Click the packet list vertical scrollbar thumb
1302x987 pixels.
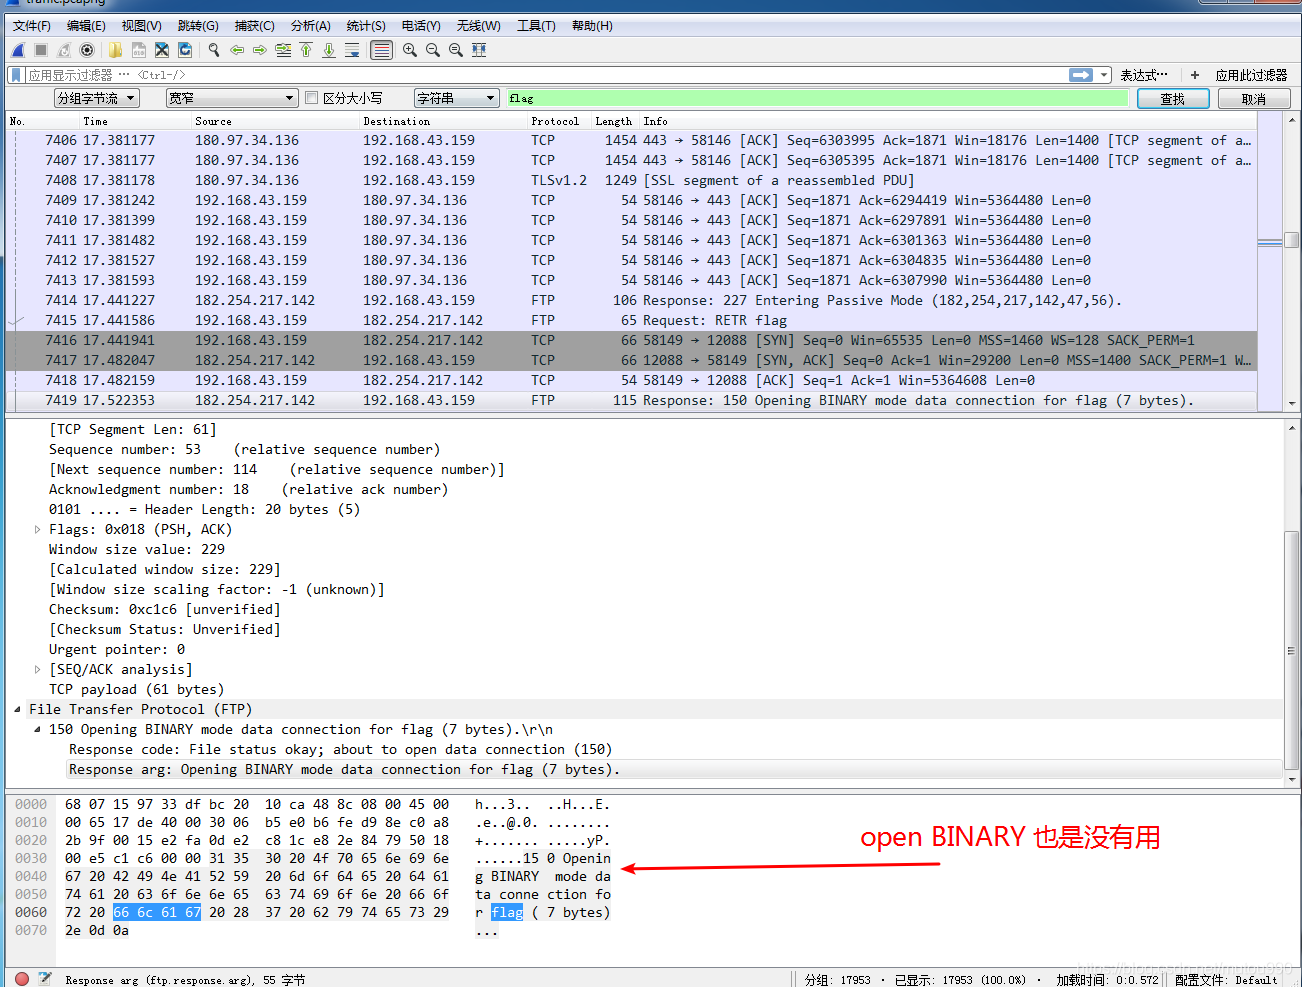point(1291,240)
